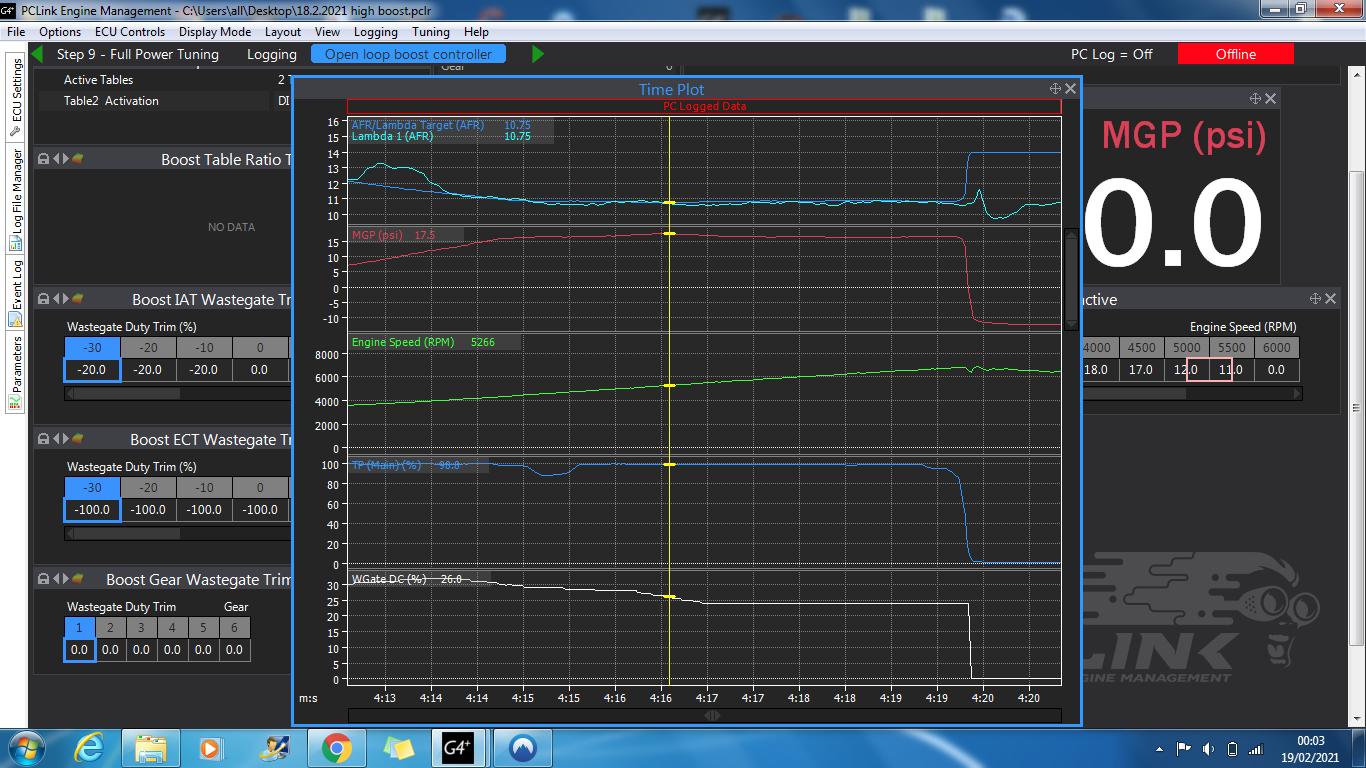Advance to next tuning step with green right arrow
The image size is (1366, 768).
pos(538,54)
